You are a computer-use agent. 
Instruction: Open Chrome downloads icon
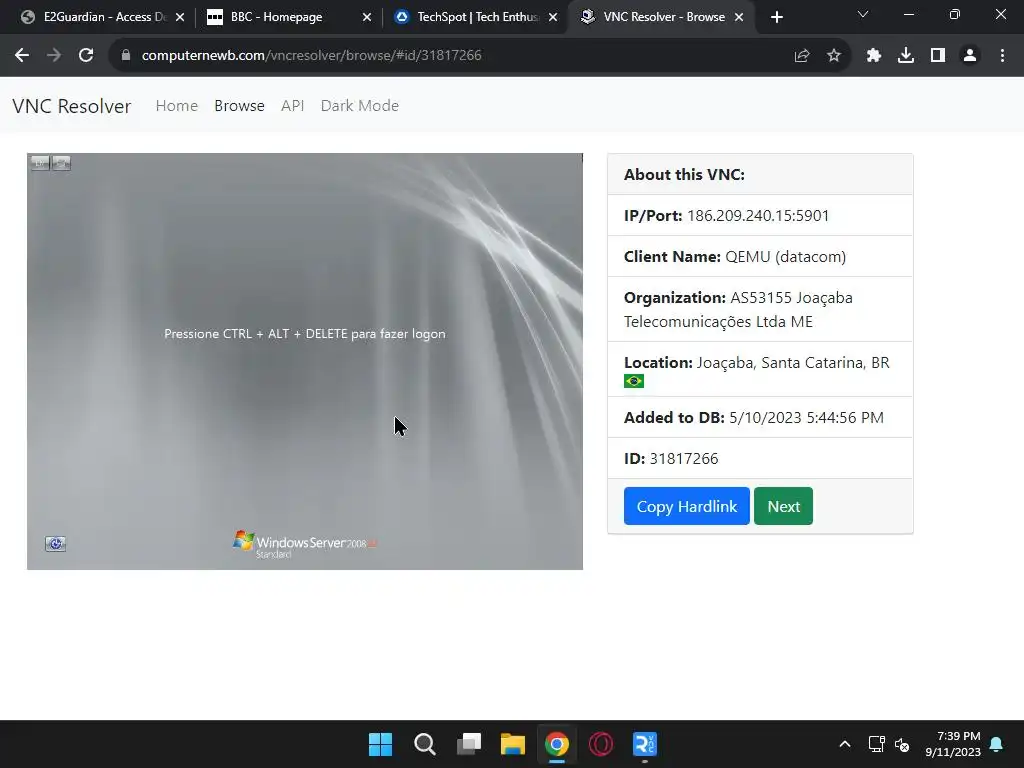pyautogui.click(x=906, y=56)
